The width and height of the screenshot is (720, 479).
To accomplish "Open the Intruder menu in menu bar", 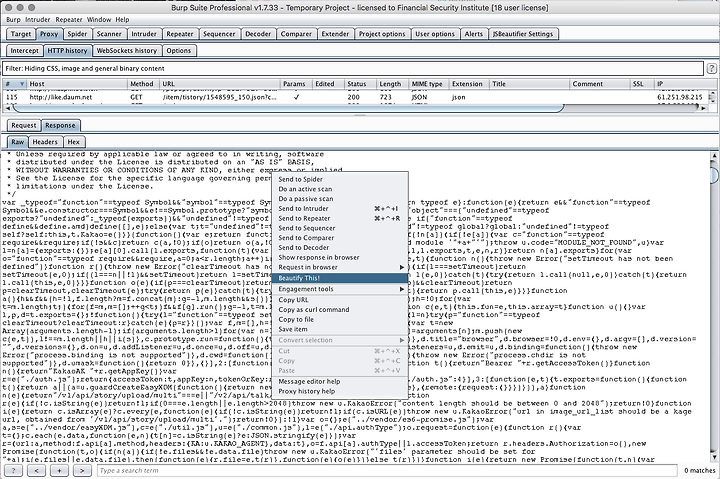I will tap(38, 20).
